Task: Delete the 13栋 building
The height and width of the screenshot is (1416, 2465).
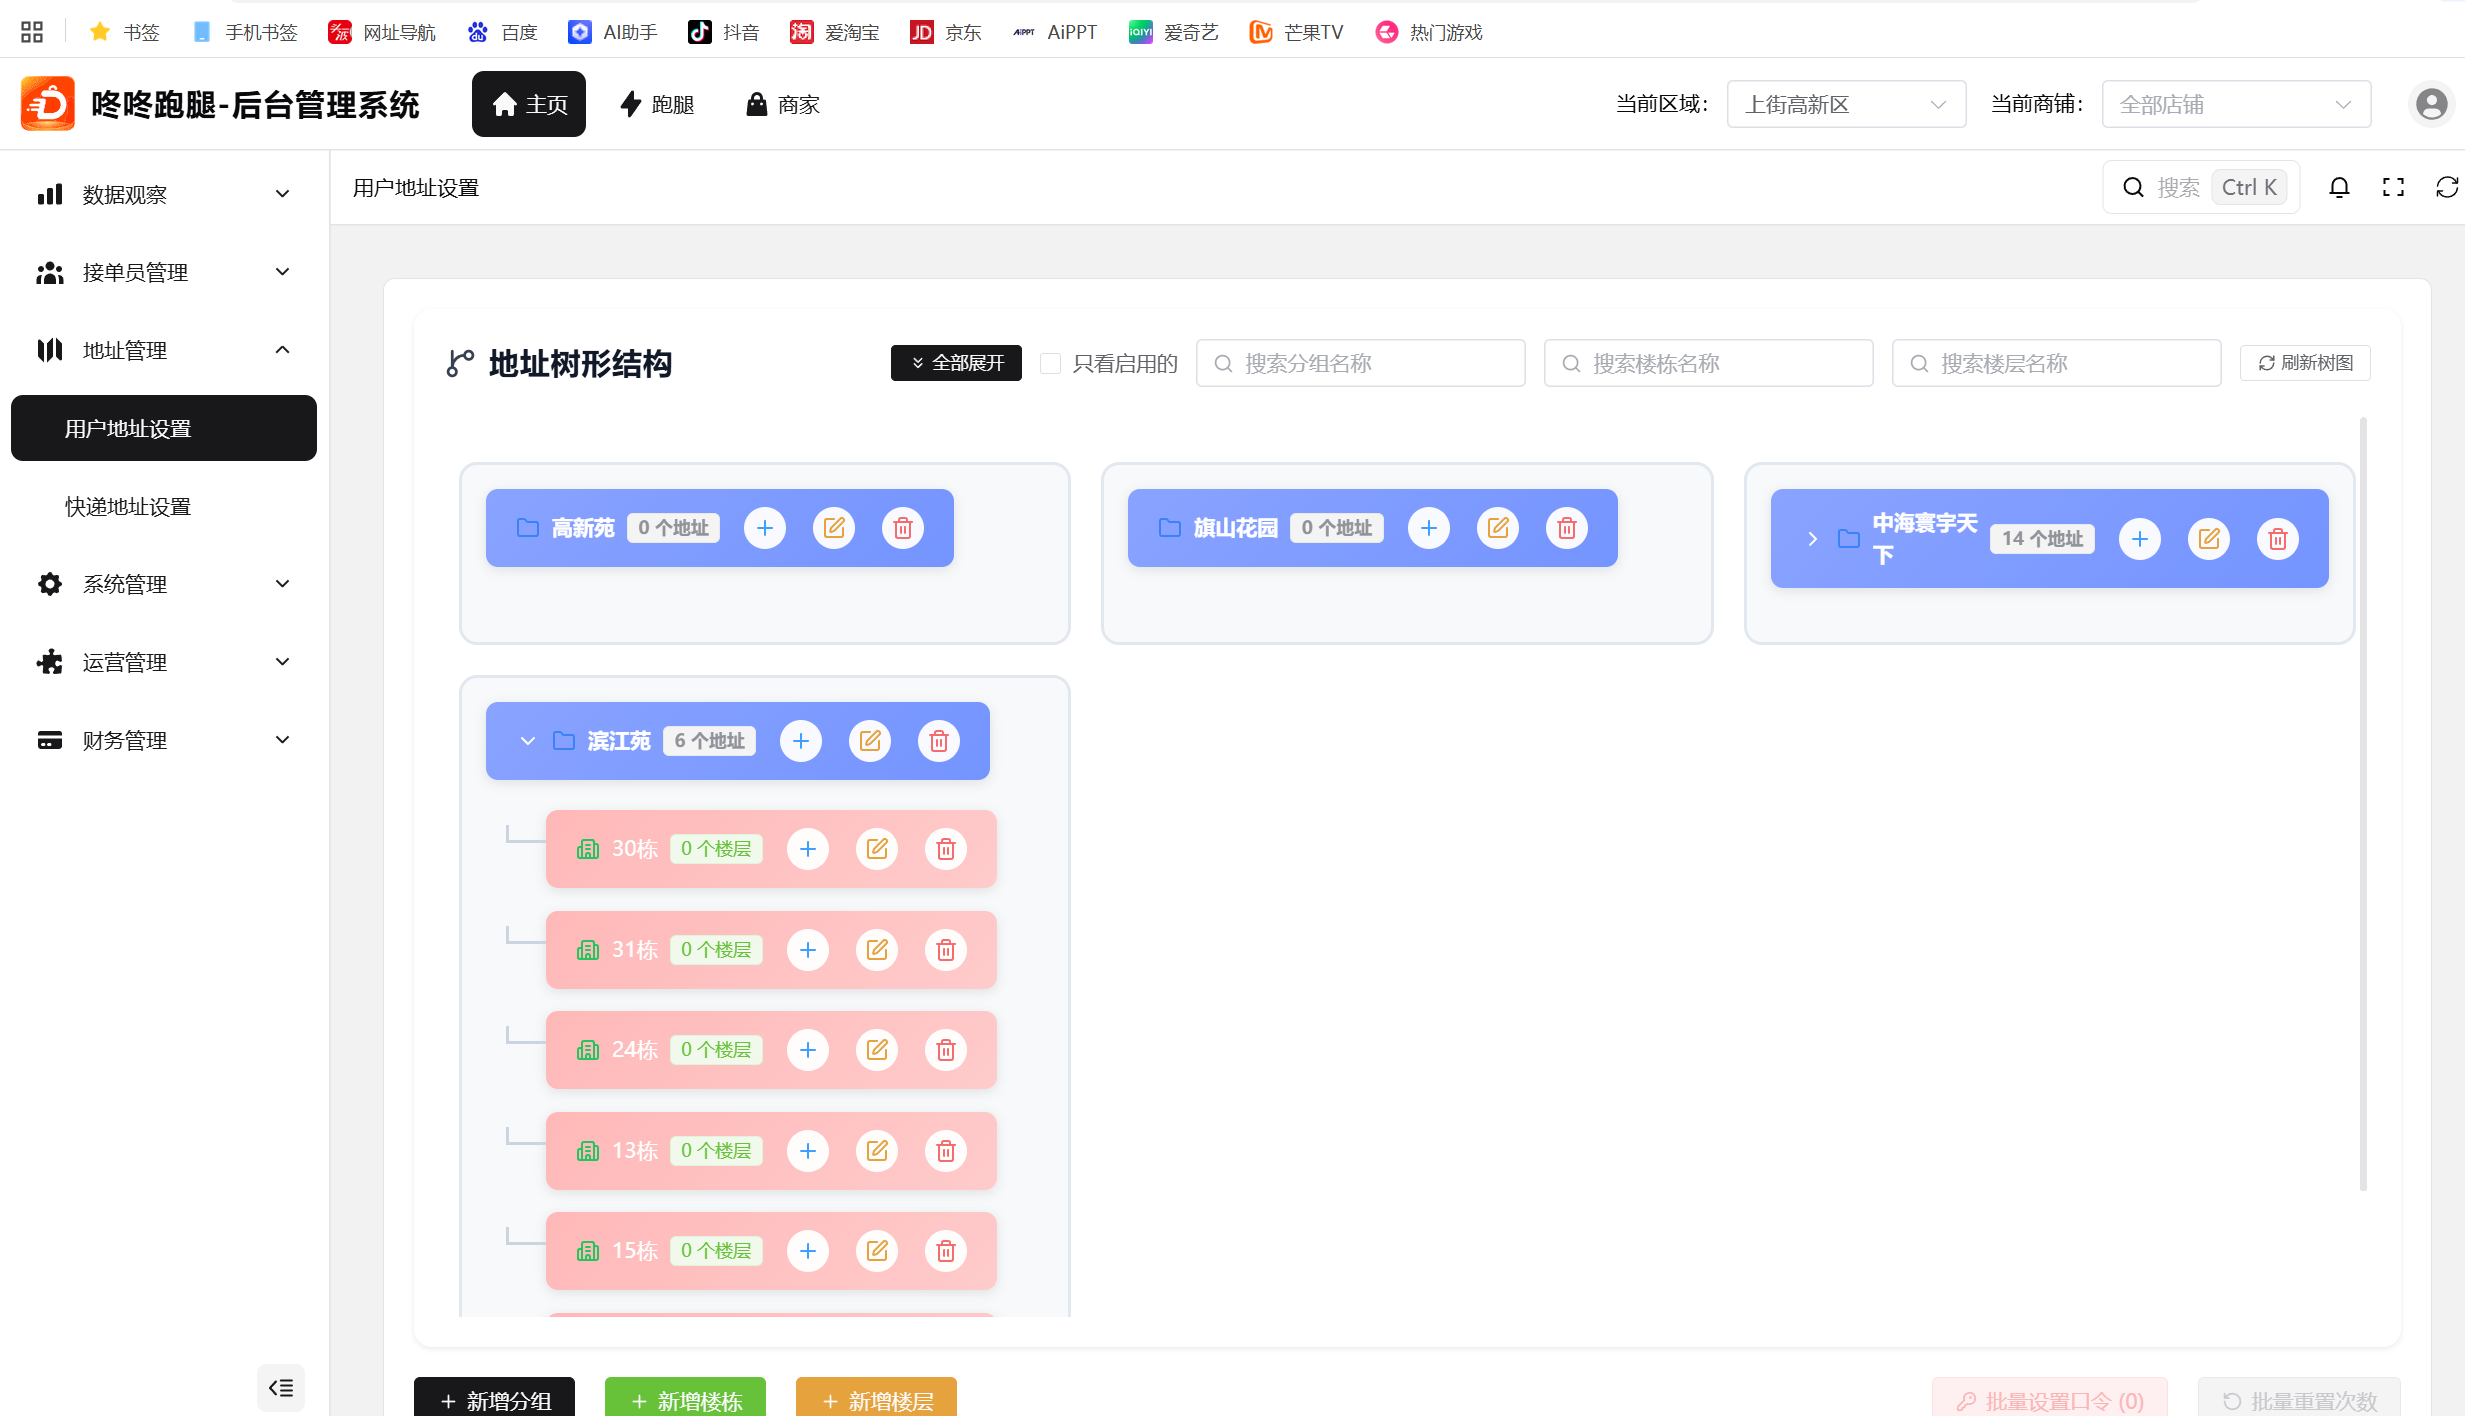Action: [x=946, y=1151]
